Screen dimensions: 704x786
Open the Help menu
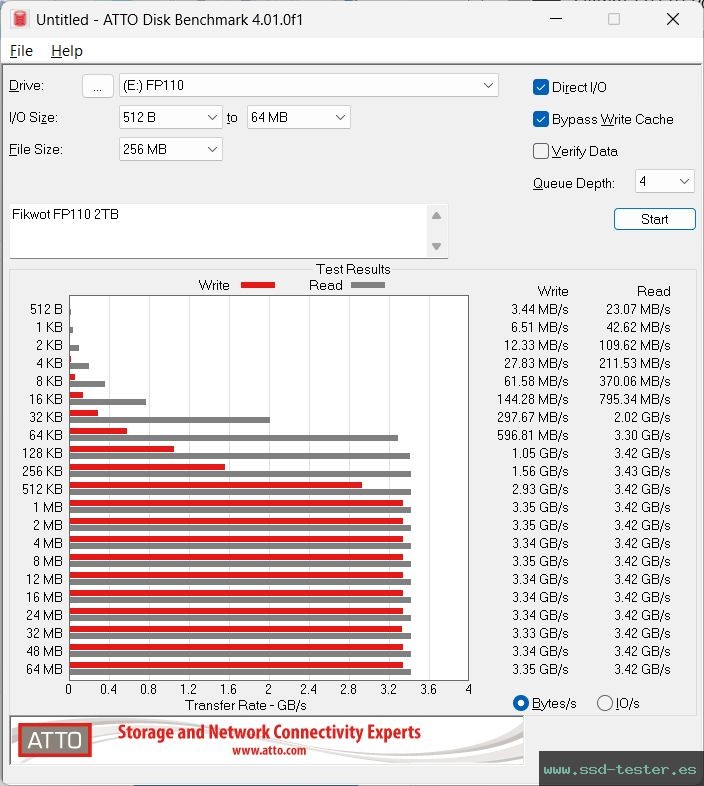click(67, 51)
